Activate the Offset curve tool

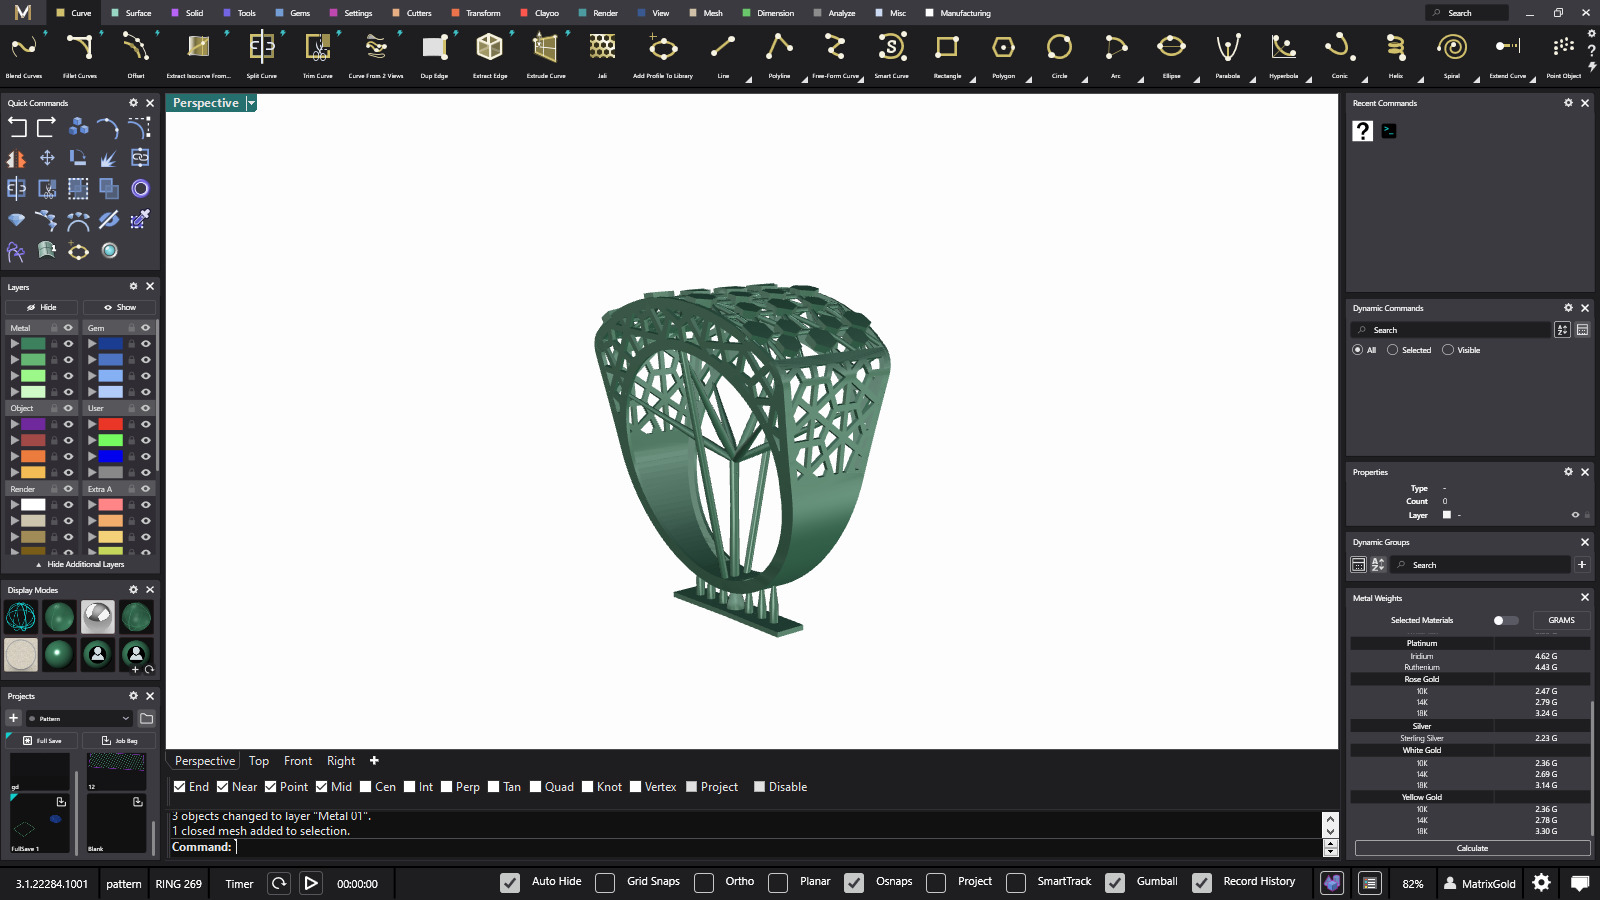(x=136, y=53)
